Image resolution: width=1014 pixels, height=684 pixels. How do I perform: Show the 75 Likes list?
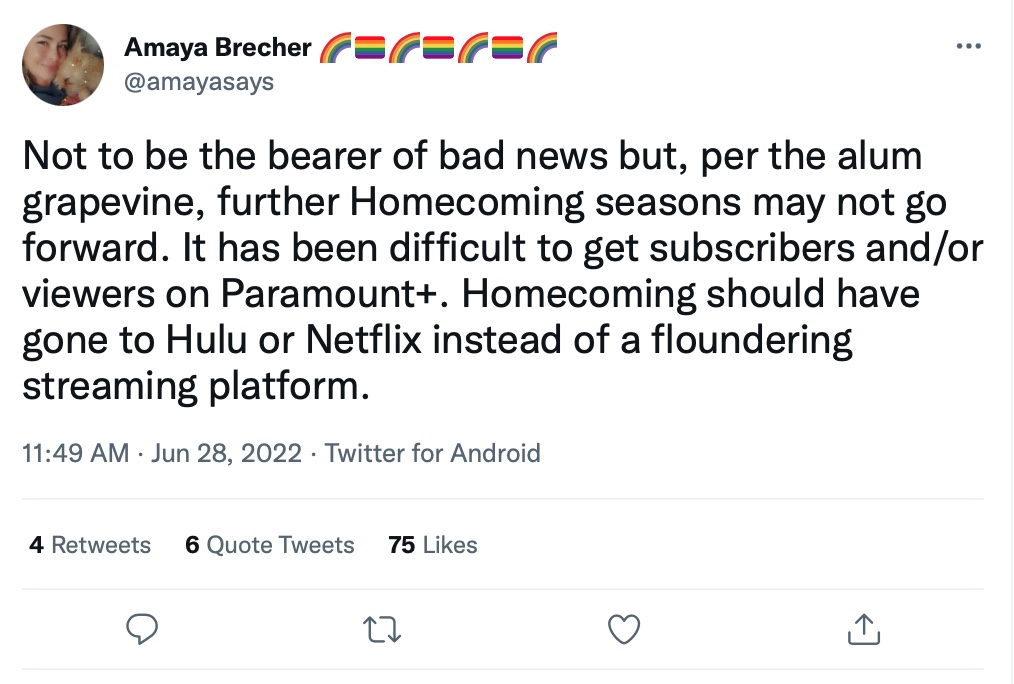point(432,545)
